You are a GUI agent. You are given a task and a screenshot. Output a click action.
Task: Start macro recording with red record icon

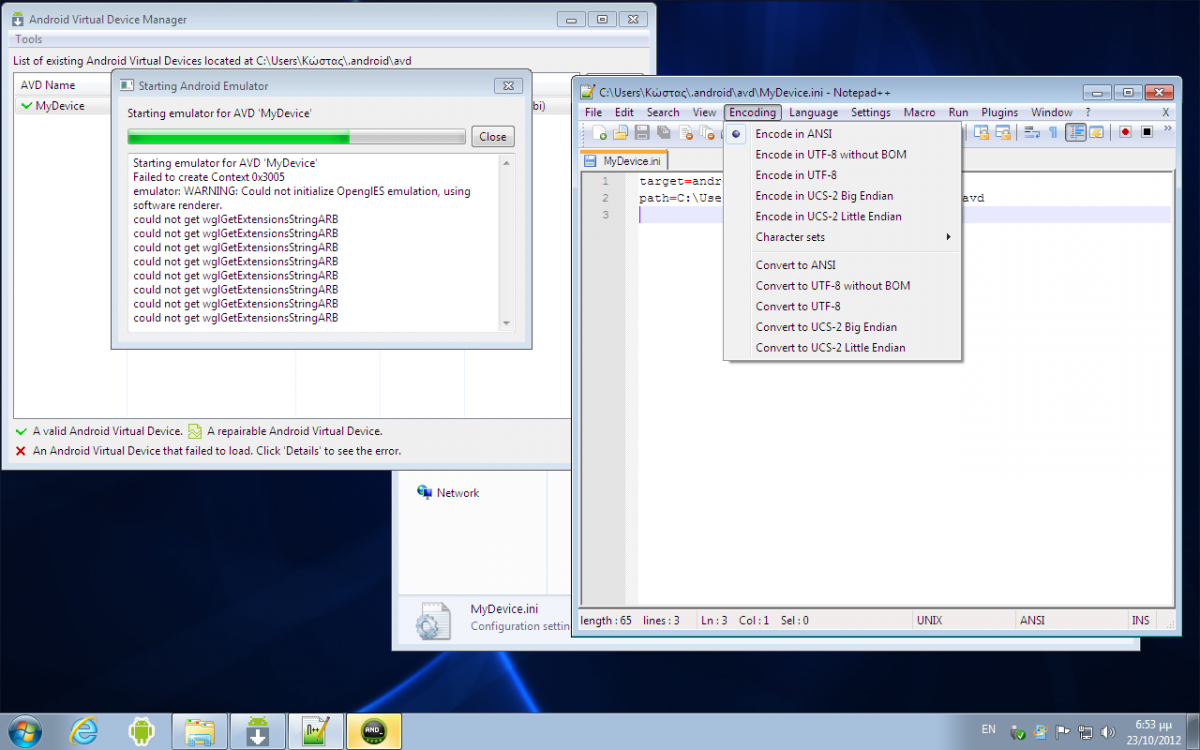tap(1125, 132)
